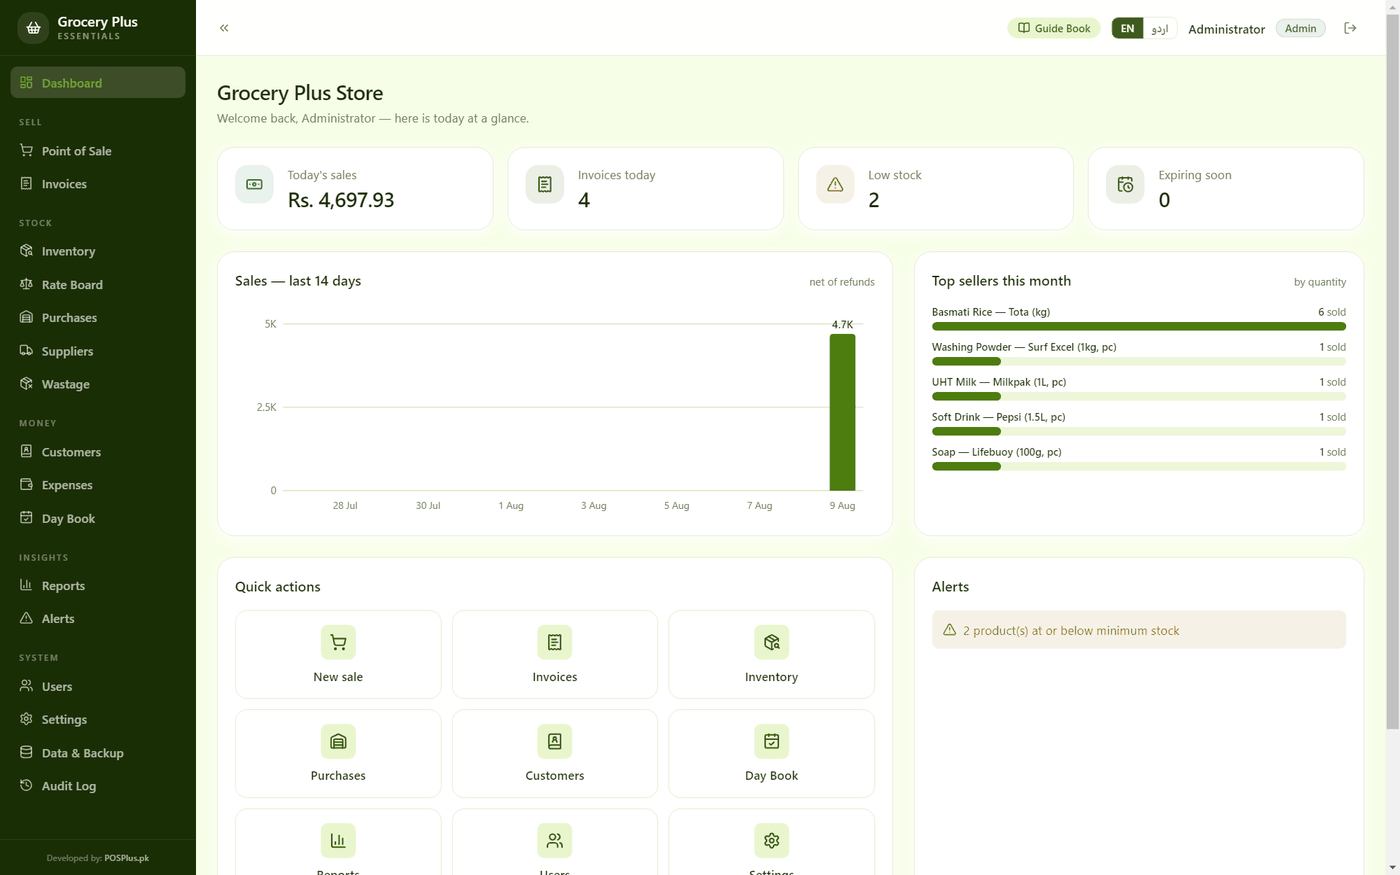Click the scrollbar down arrow

coord(1392,868)
